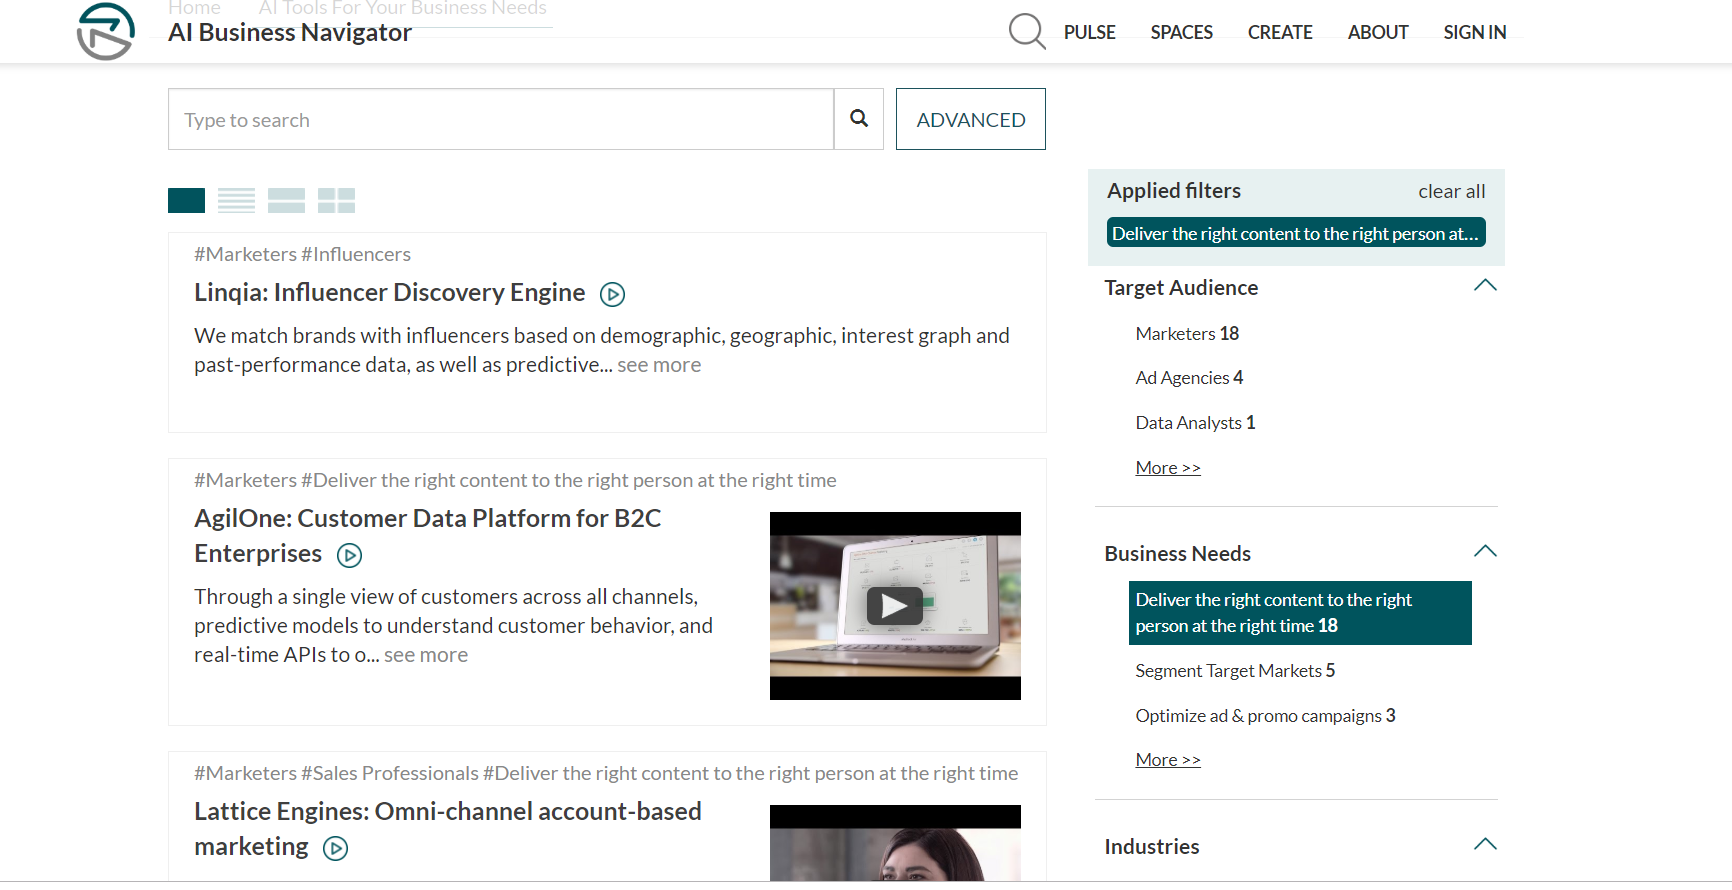Open AgilOne: Customer Data Platform title
Screen dimensions: 1732x890
coord(428,536)
